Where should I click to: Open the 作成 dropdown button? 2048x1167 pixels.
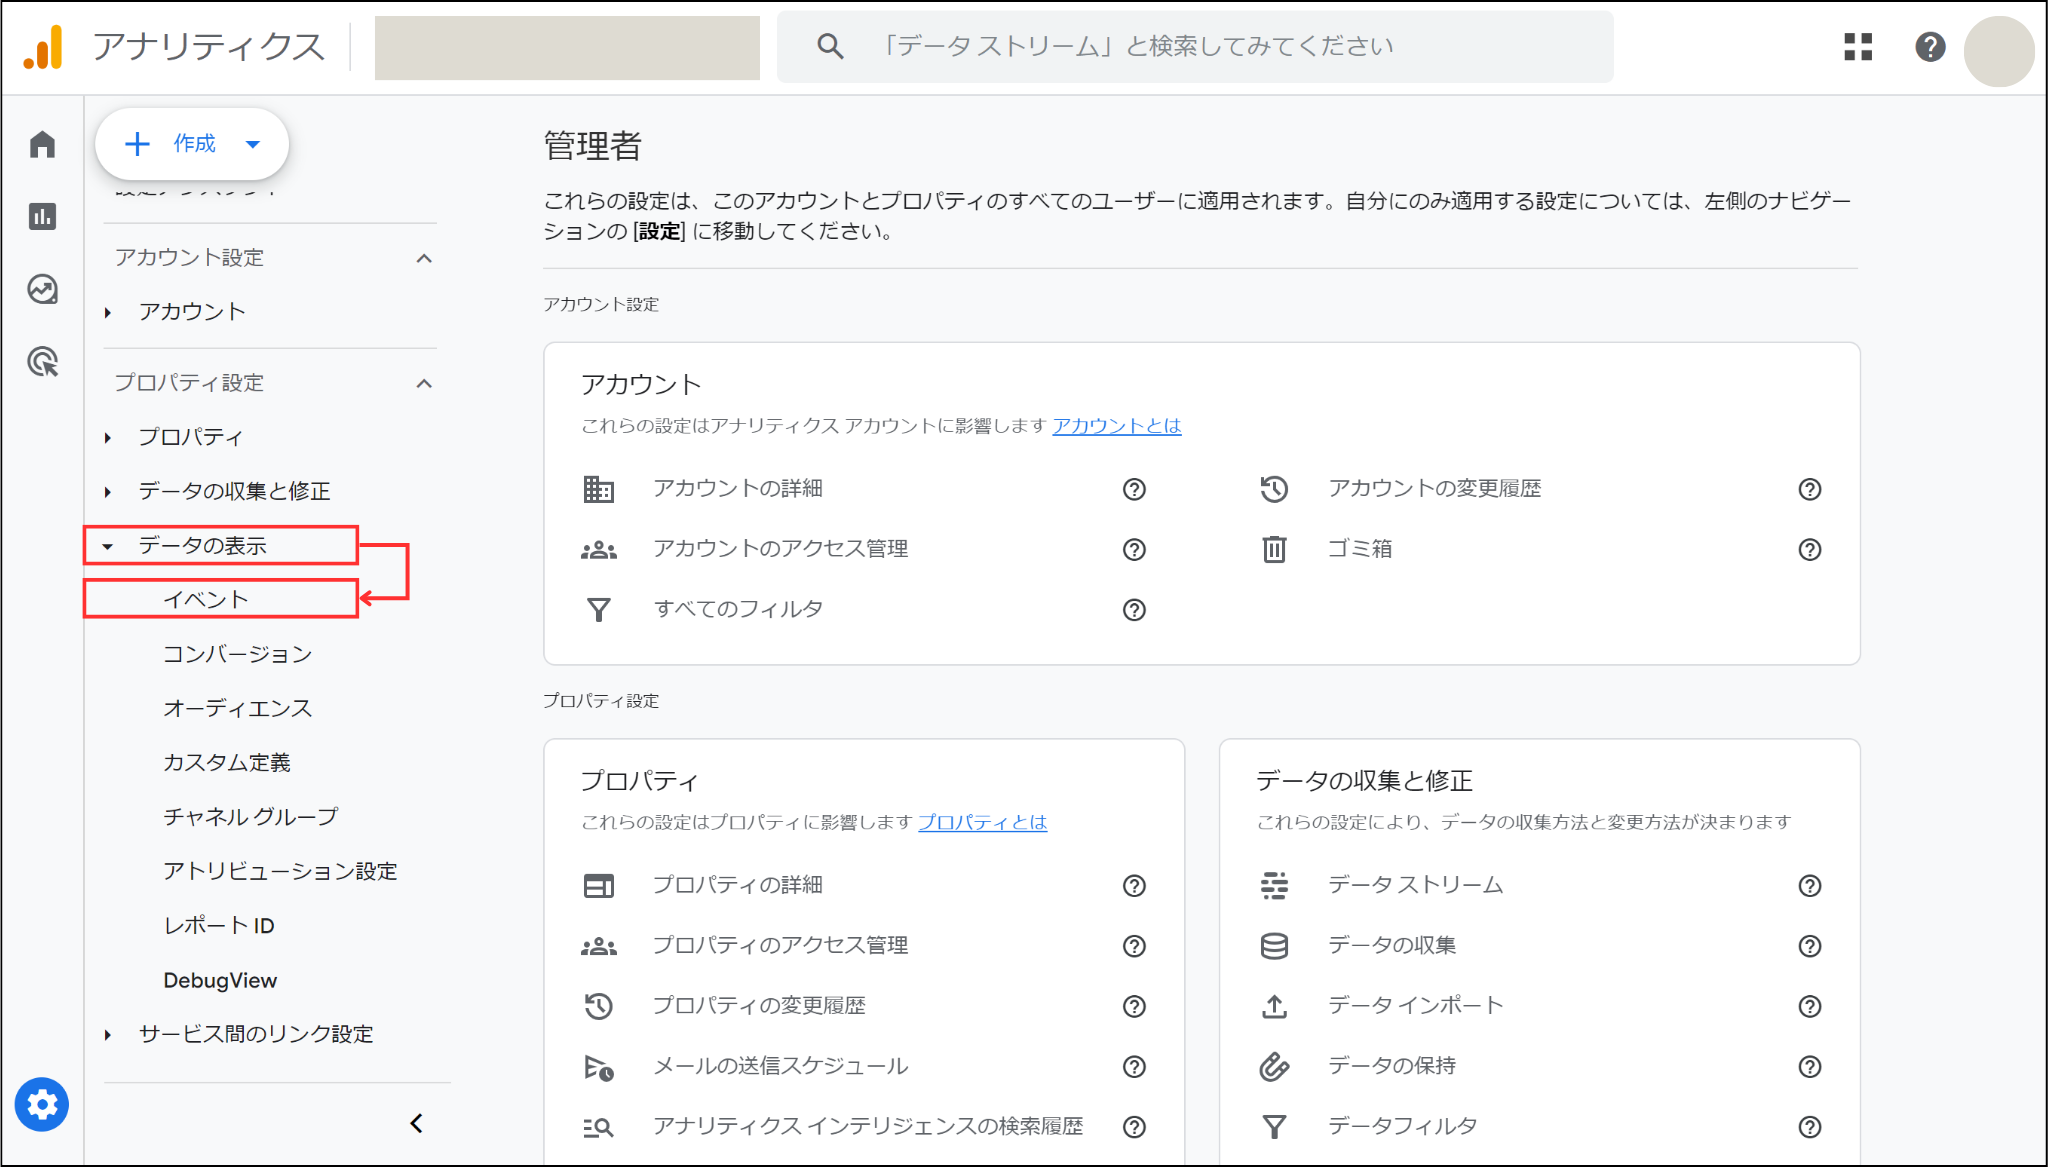coord(192,144)
